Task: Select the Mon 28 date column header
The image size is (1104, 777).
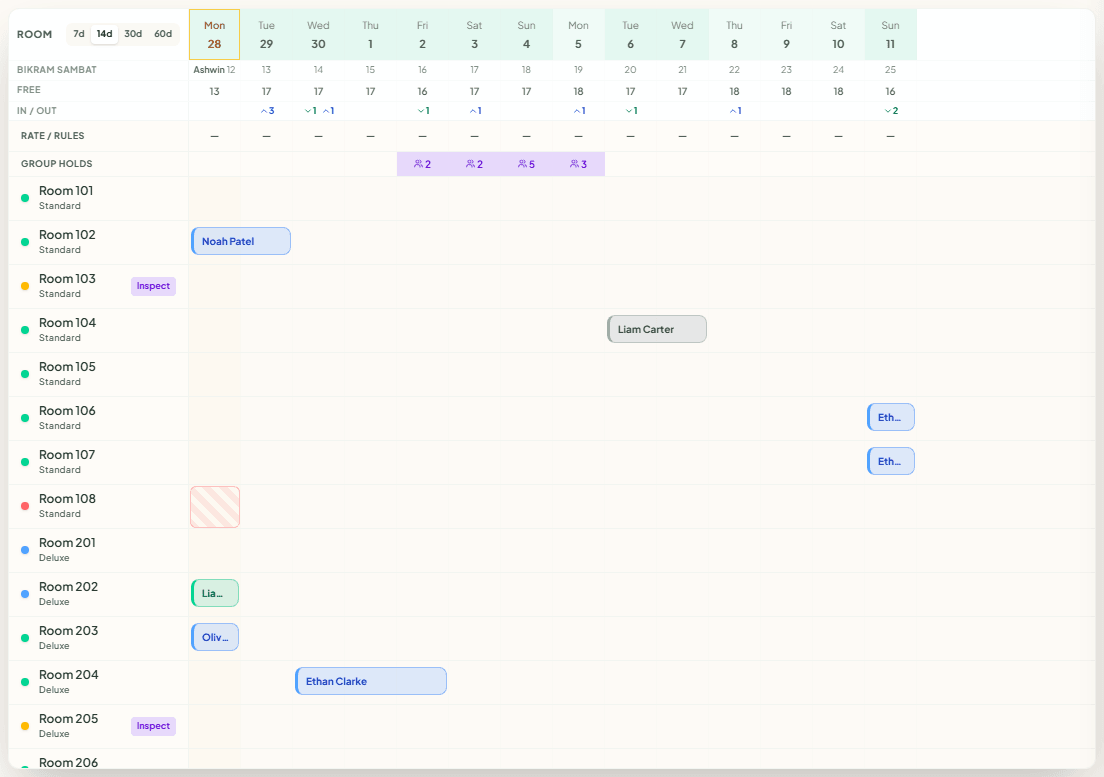Action: point(215,34)
